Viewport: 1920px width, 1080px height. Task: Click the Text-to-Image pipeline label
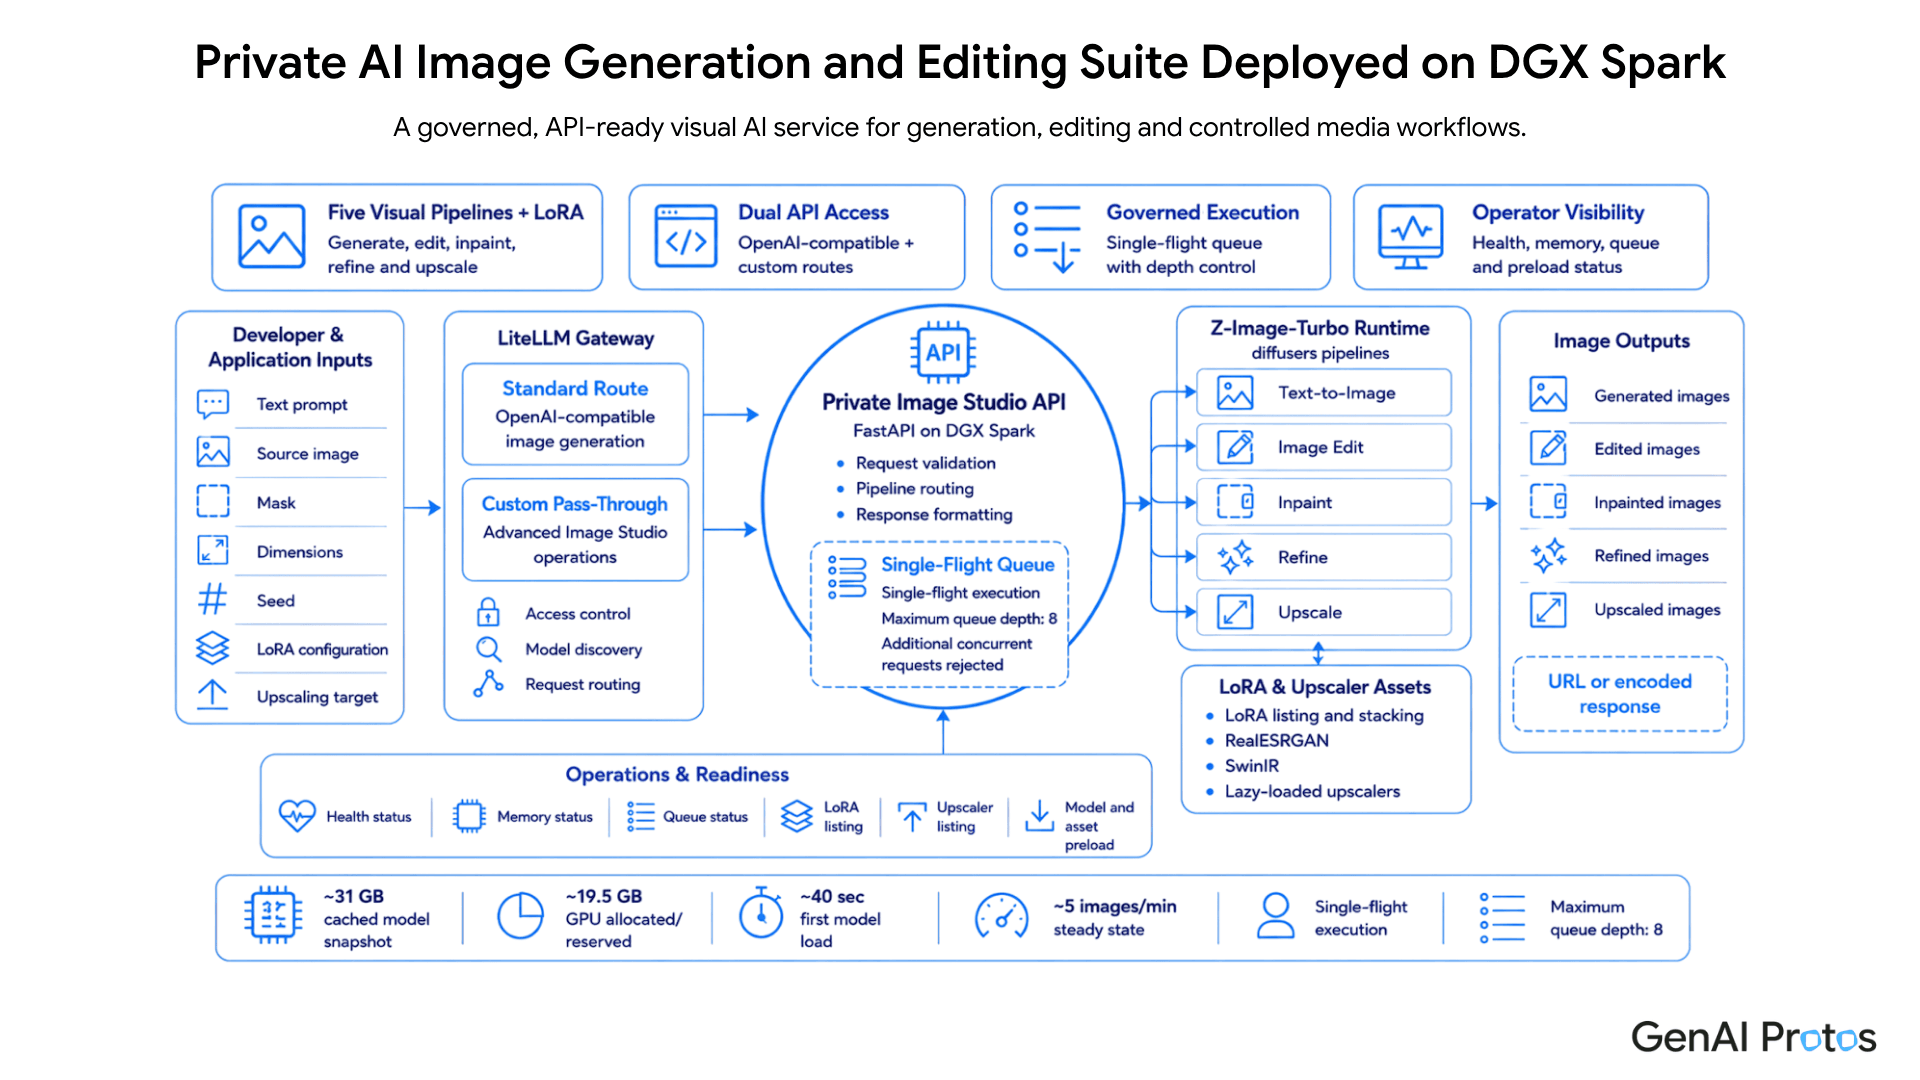(1336, 393)
